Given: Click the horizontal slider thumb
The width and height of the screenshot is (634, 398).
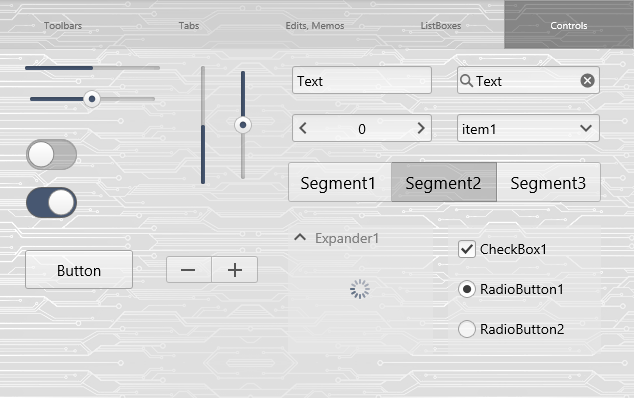Looking at the screenshot, I should tap(92, 99).
